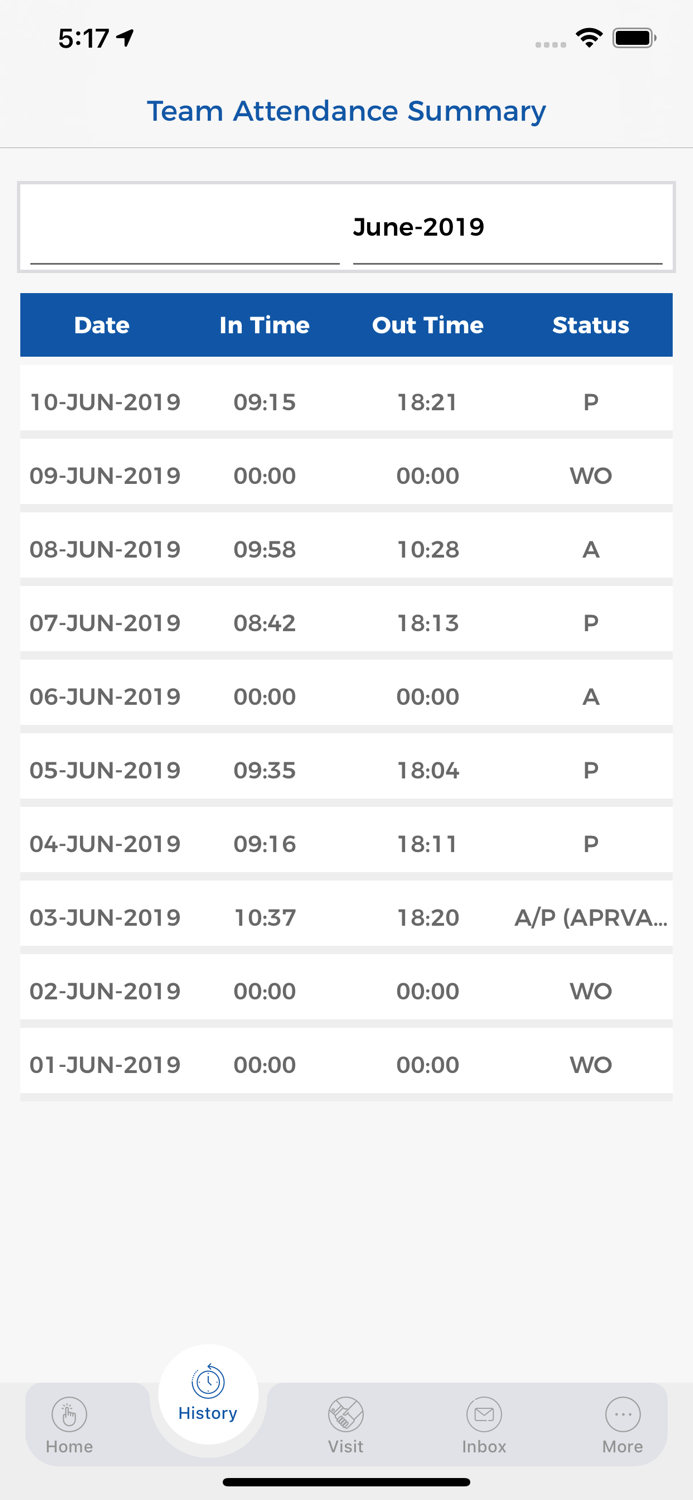Tap the Date column header
The height and width of the screenshot is (1500, 693).
point(102,325)
